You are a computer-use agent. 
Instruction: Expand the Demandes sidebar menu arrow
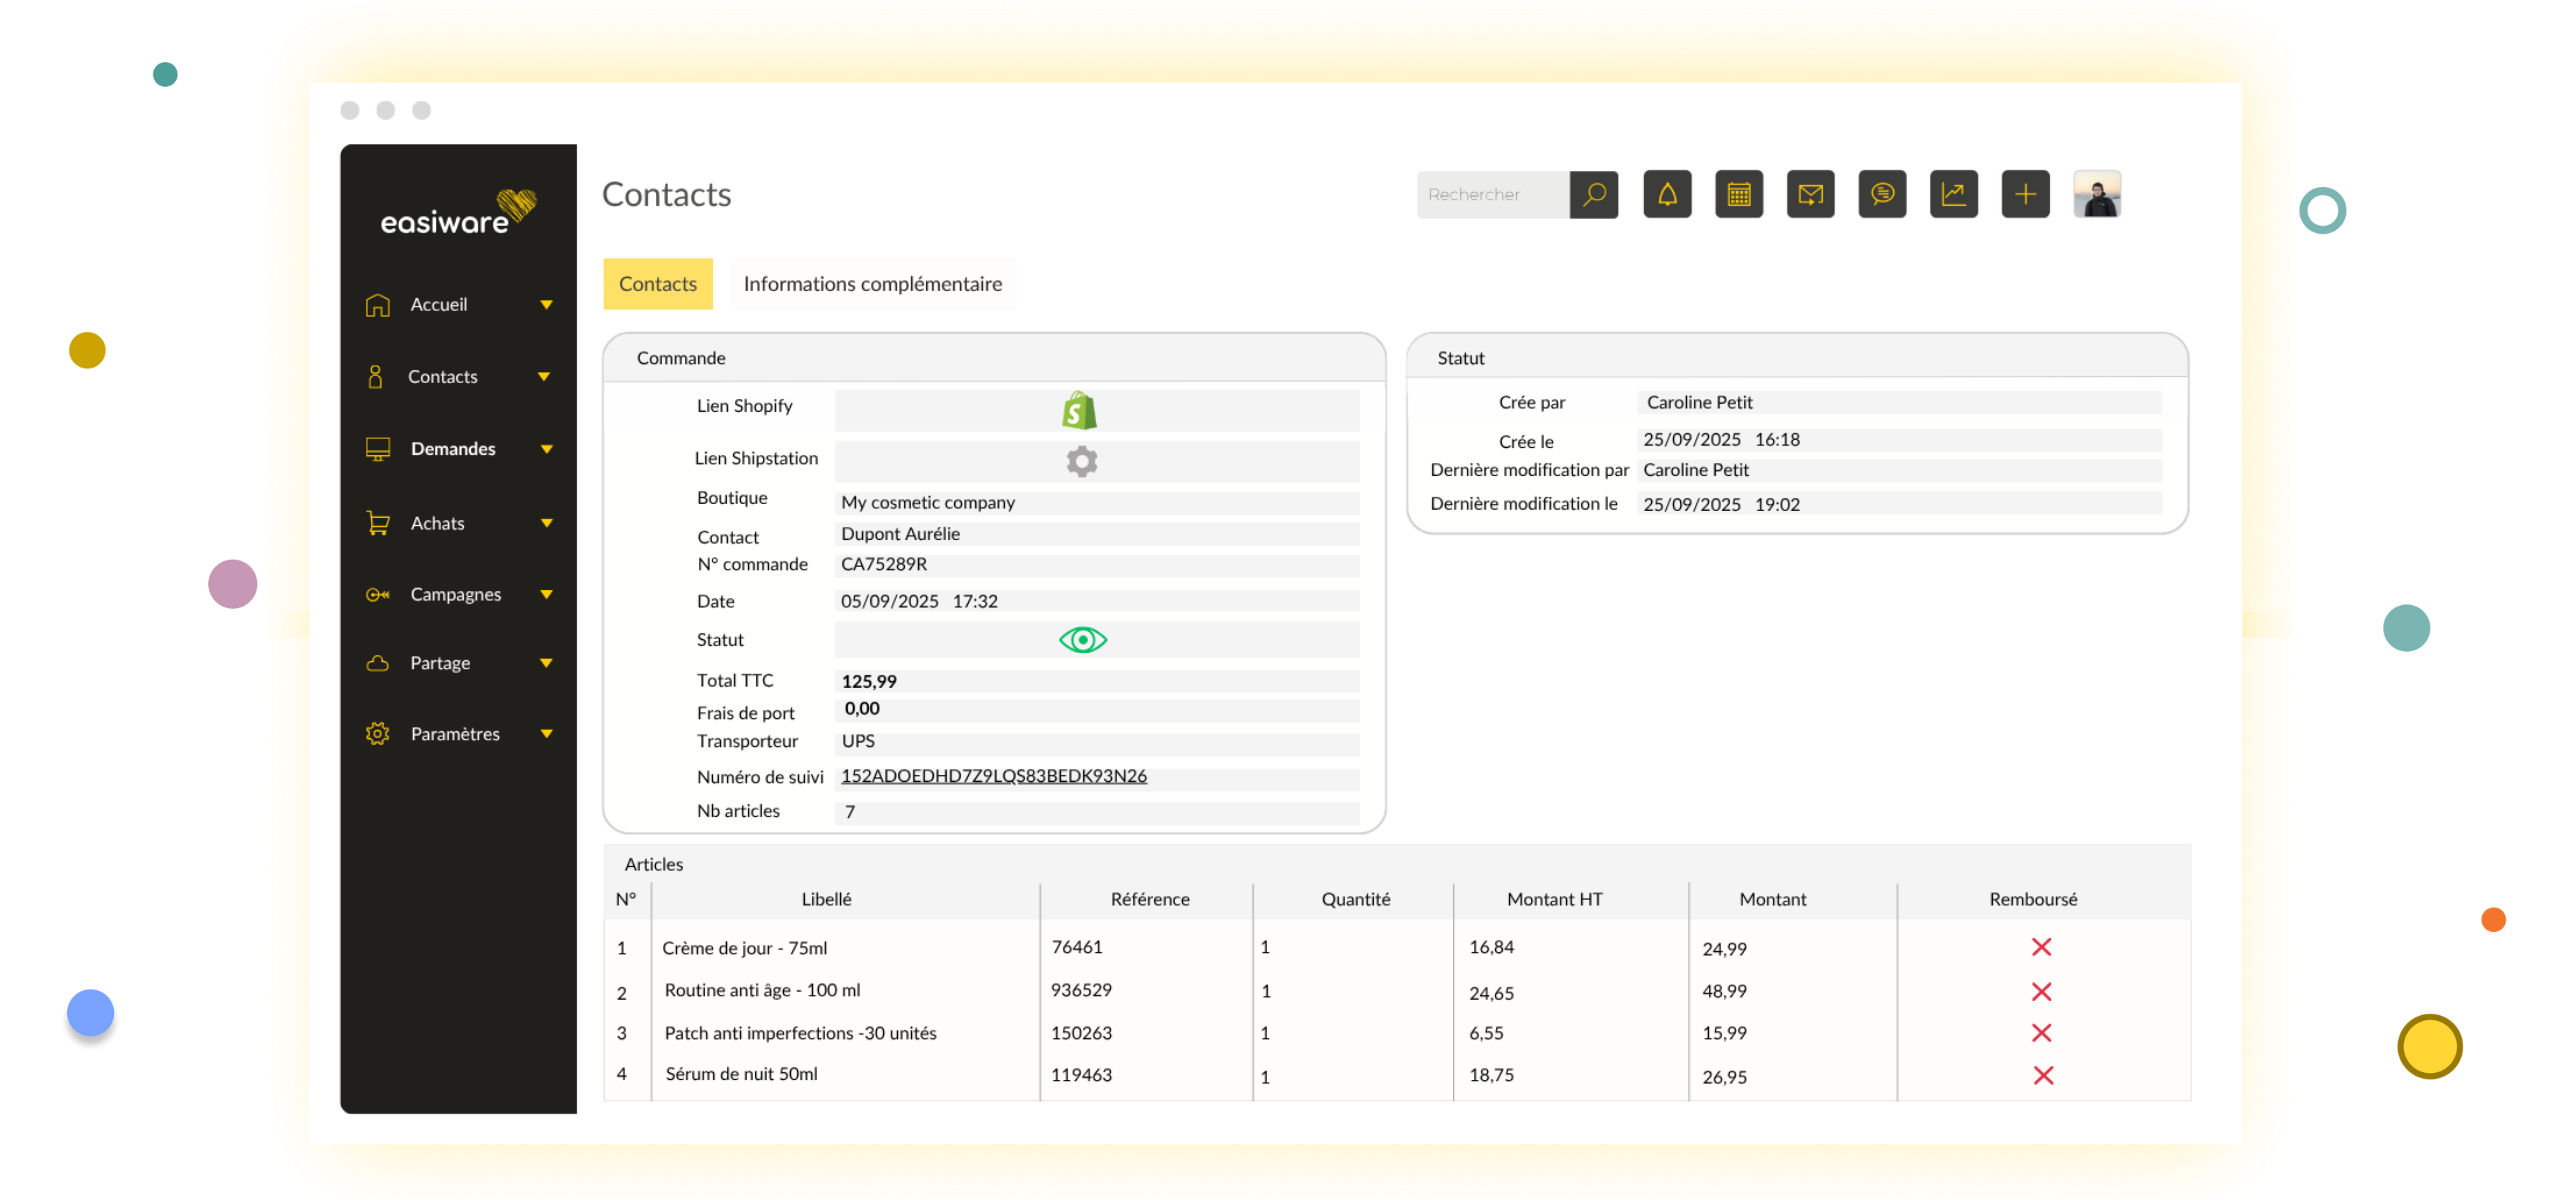[x=546, y=449]
